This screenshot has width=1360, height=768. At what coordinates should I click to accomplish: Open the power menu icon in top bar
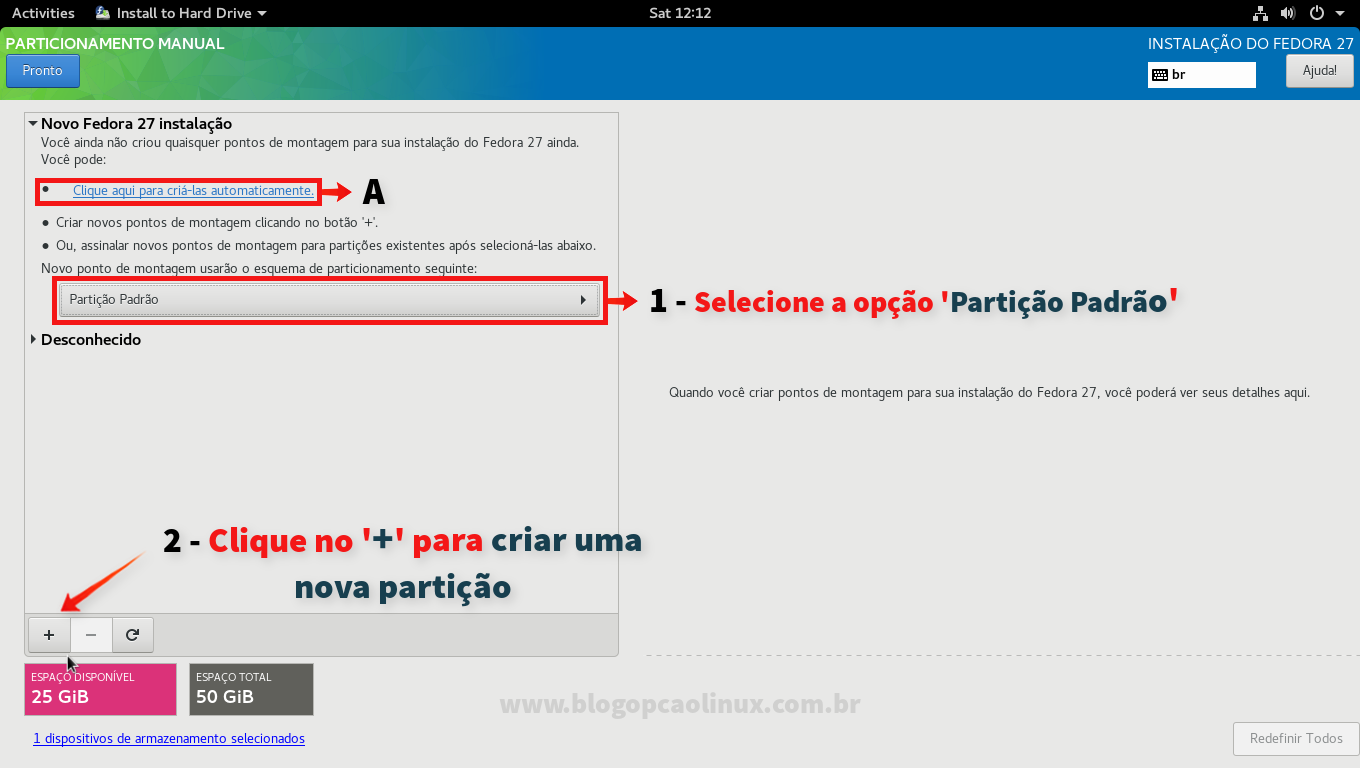tap(1316, 13)
